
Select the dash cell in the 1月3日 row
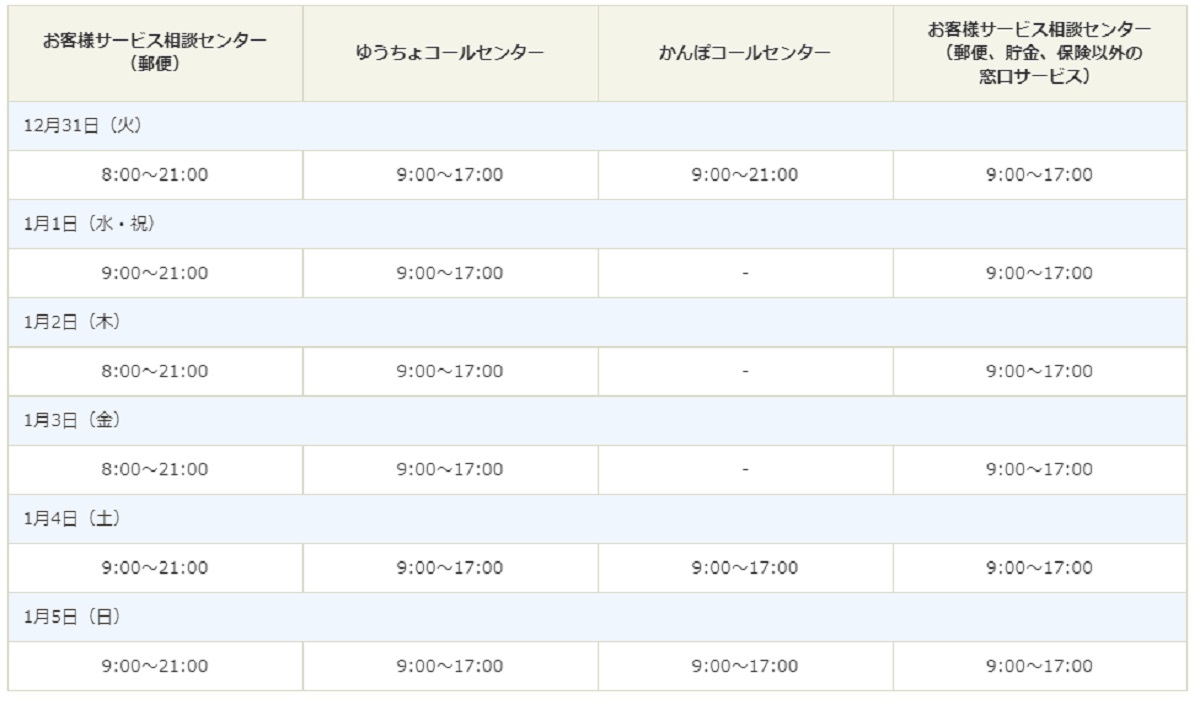click(x=746, y=469)
